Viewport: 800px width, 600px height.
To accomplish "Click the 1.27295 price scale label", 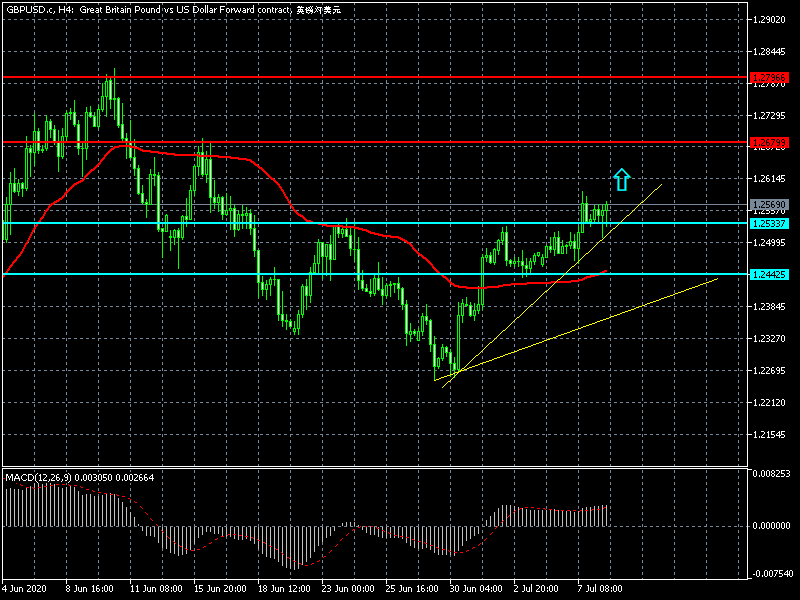I will [769, 116].
